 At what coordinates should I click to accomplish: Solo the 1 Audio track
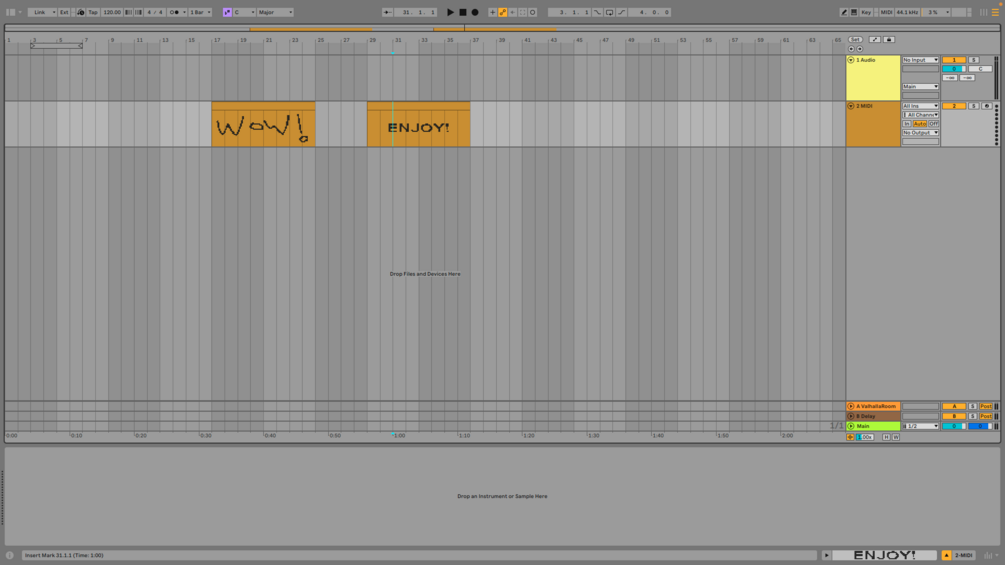tap(974, 60)
